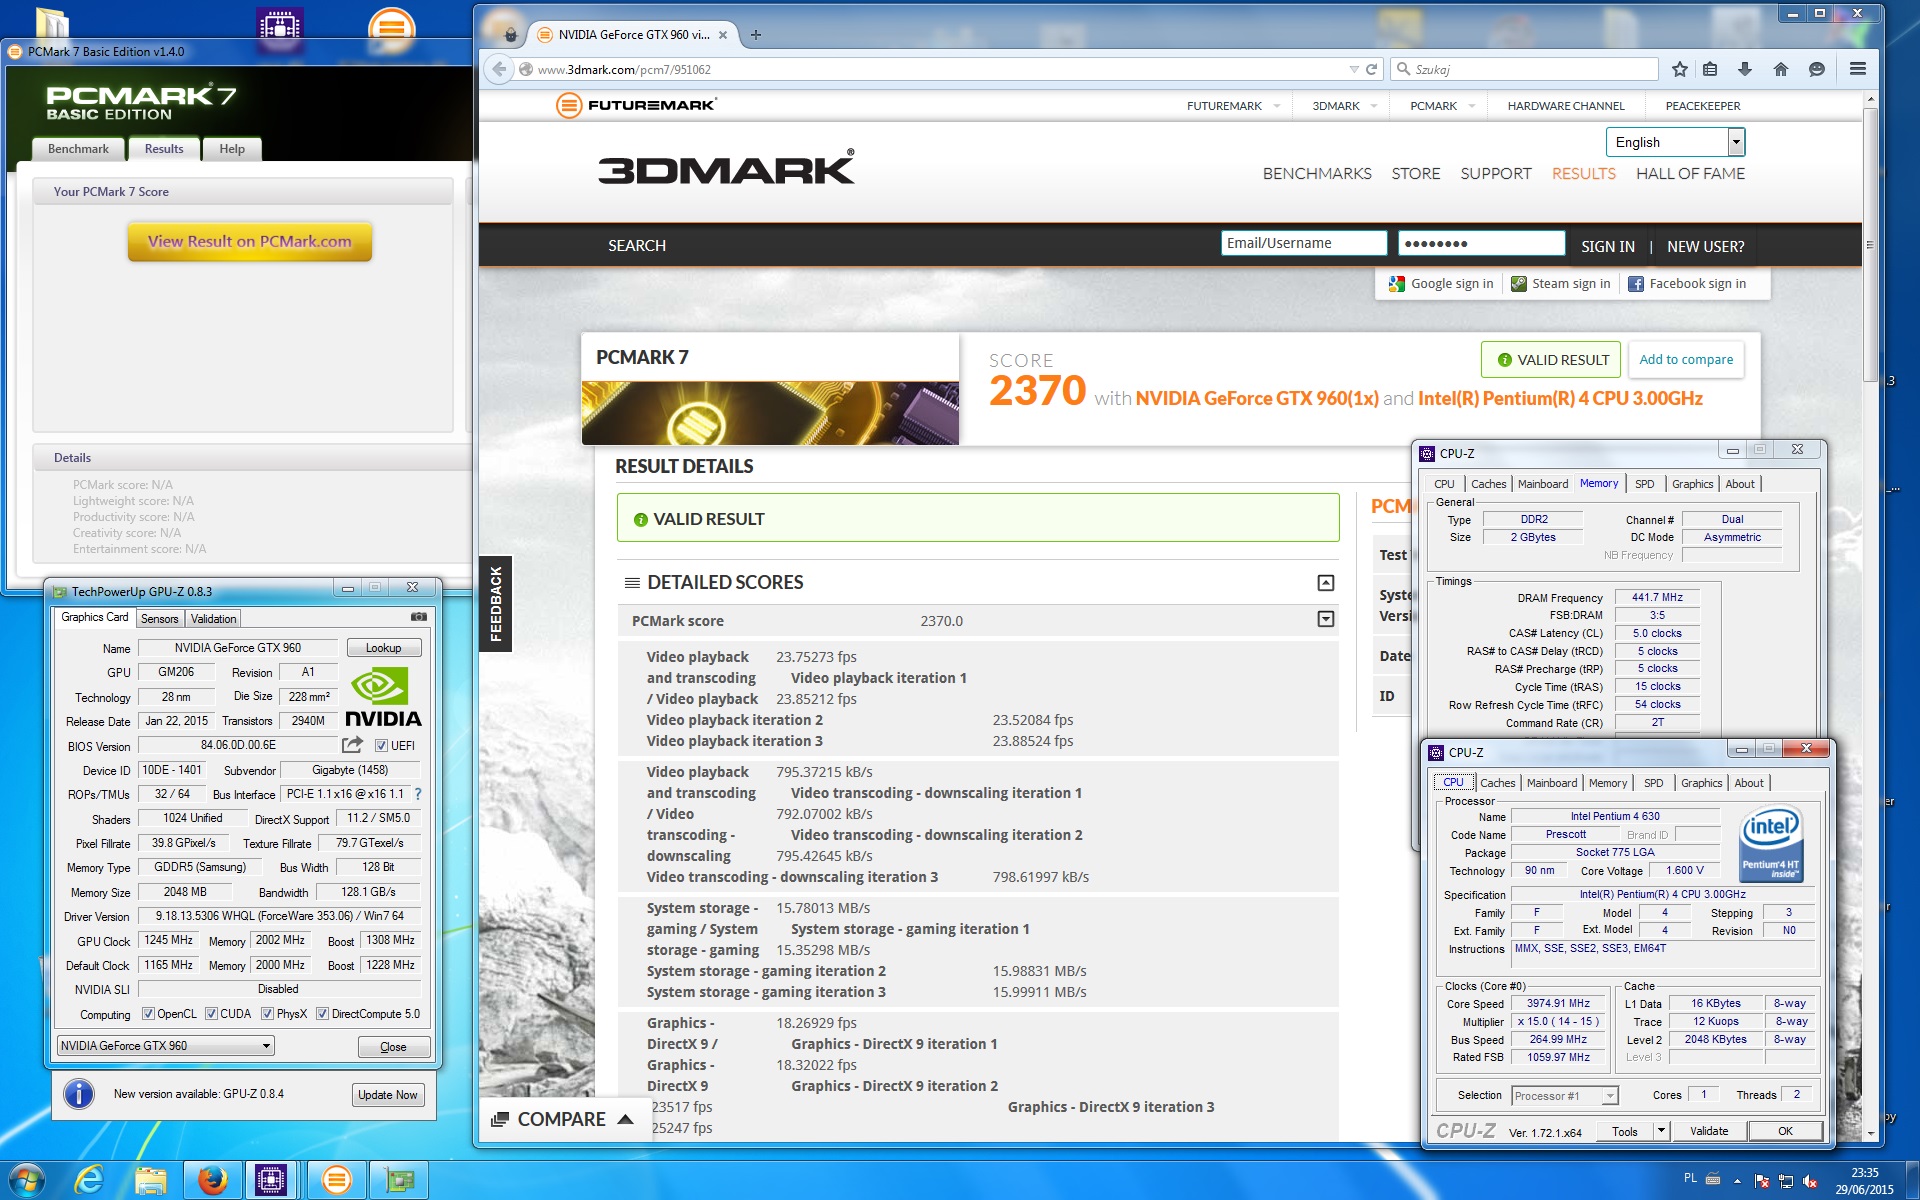Image resolution: width=1920 pixels, height=1200 pixels.
Task: Go to Firefox home page icon
Action: click(x=1781, y=69)
